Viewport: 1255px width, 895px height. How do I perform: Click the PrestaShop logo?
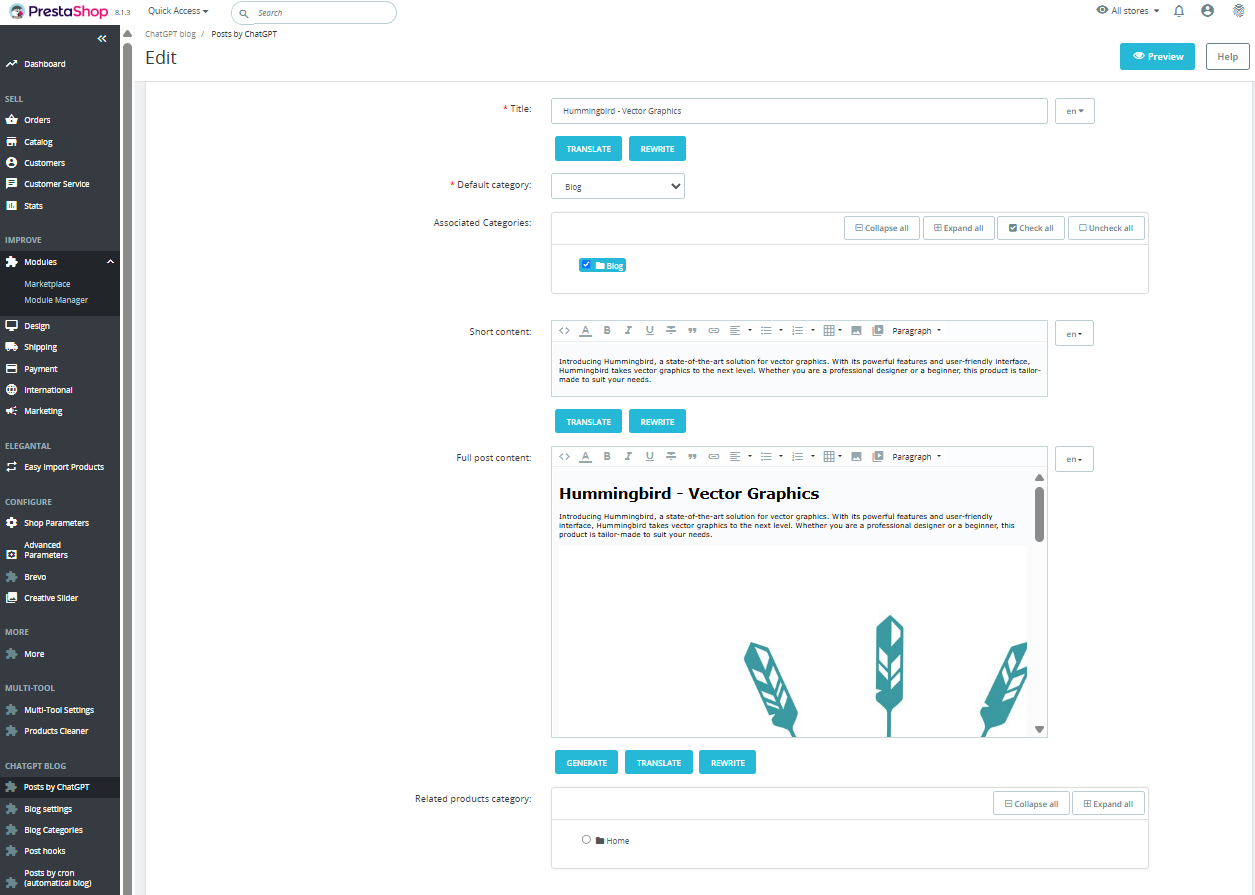click(60, 12)
